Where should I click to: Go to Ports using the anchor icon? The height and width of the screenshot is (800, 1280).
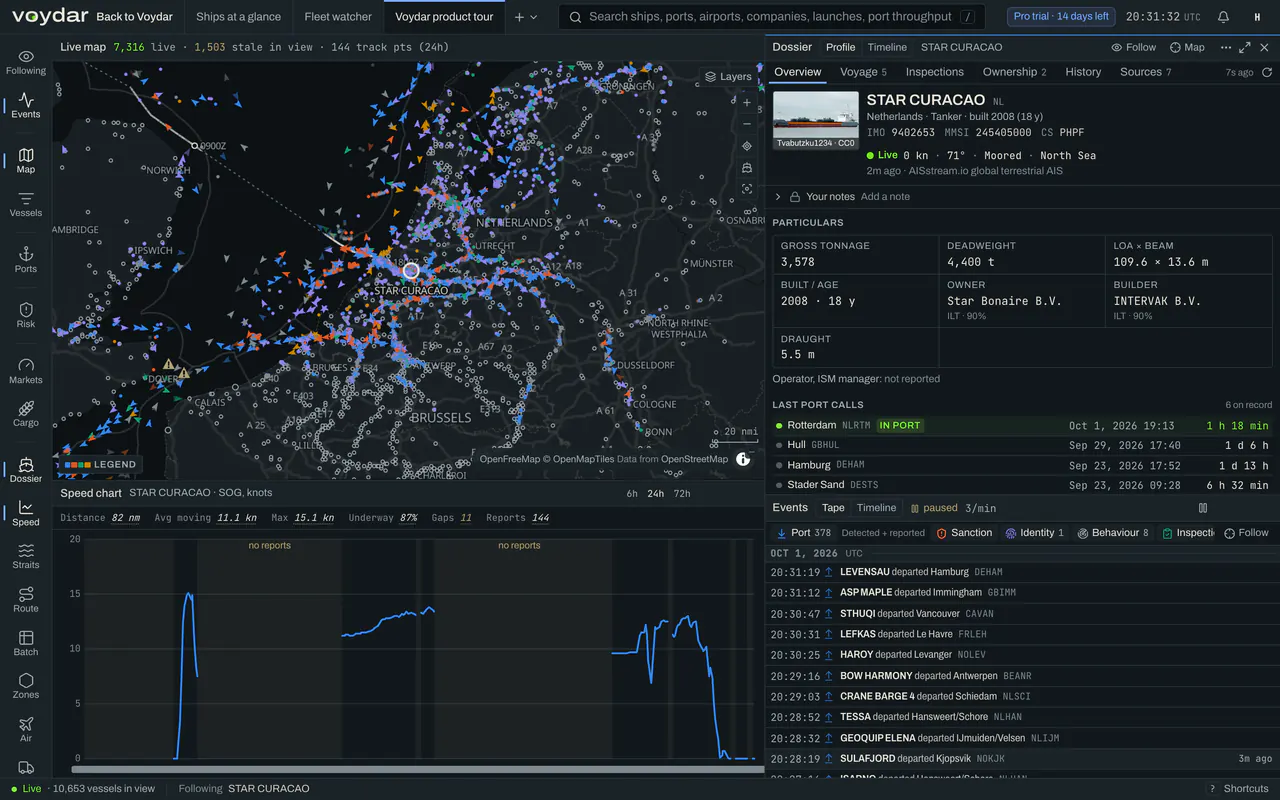point(26,260)
